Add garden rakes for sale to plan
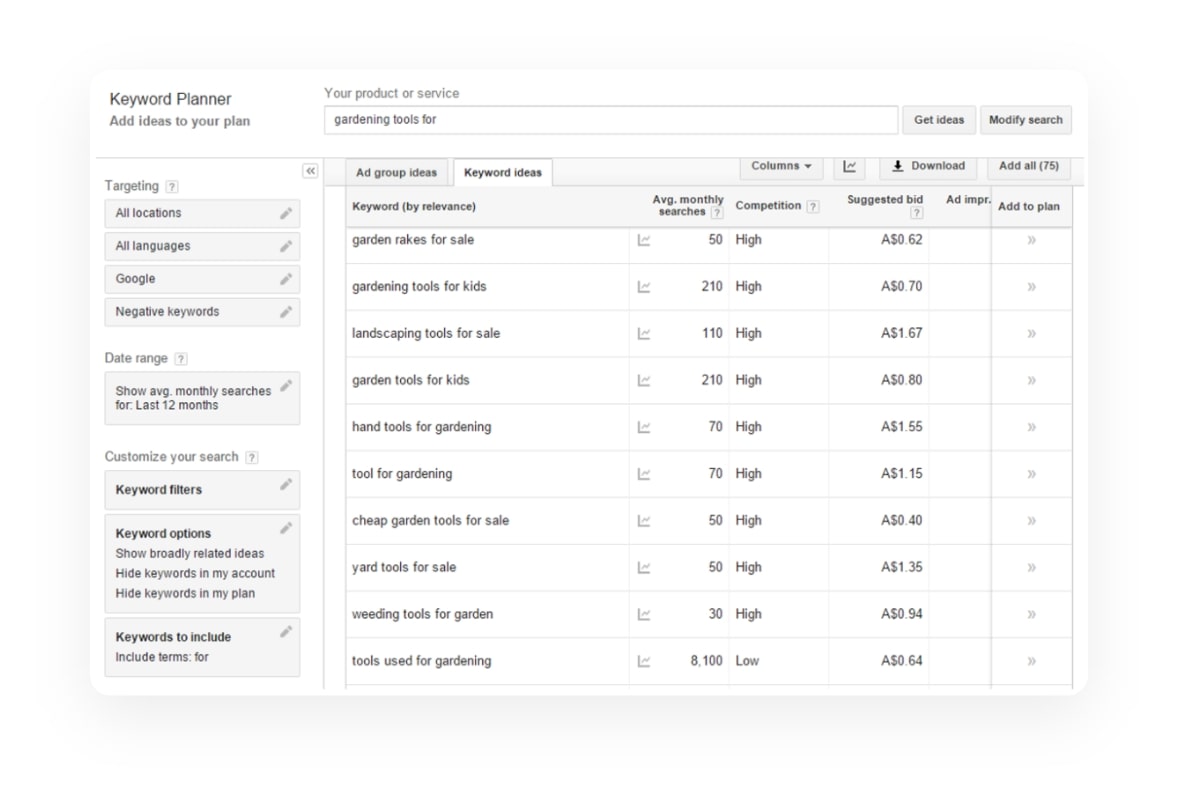The height and width of the screenshot is (806, 1178). coord(1032,240)
